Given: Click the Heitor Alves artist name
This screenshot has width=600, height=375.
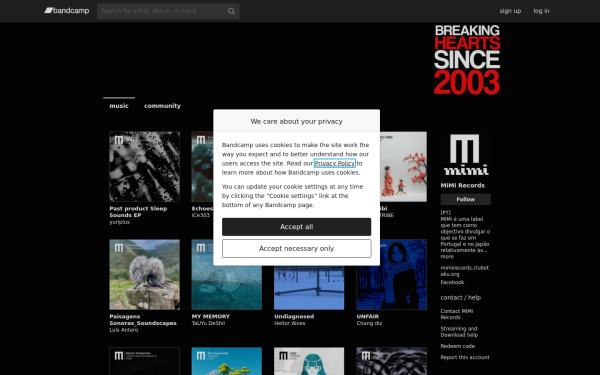Looking at the screenshot, I should pos(290,323).
